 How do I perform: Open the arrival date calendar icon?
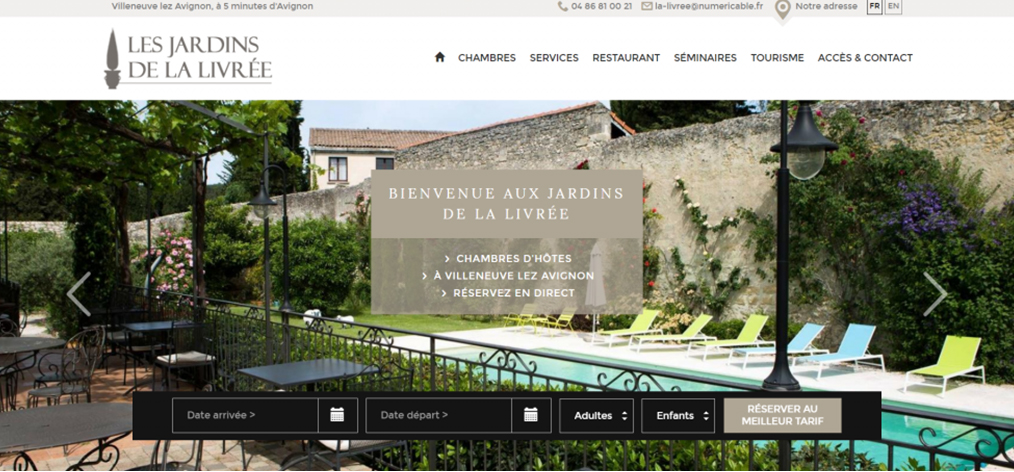337,415
